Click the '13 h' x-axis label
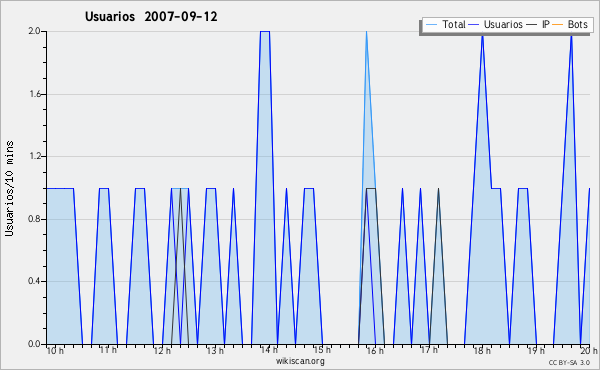Image resolution: width=600 pixels, height=370 pixels. [215, 350]
